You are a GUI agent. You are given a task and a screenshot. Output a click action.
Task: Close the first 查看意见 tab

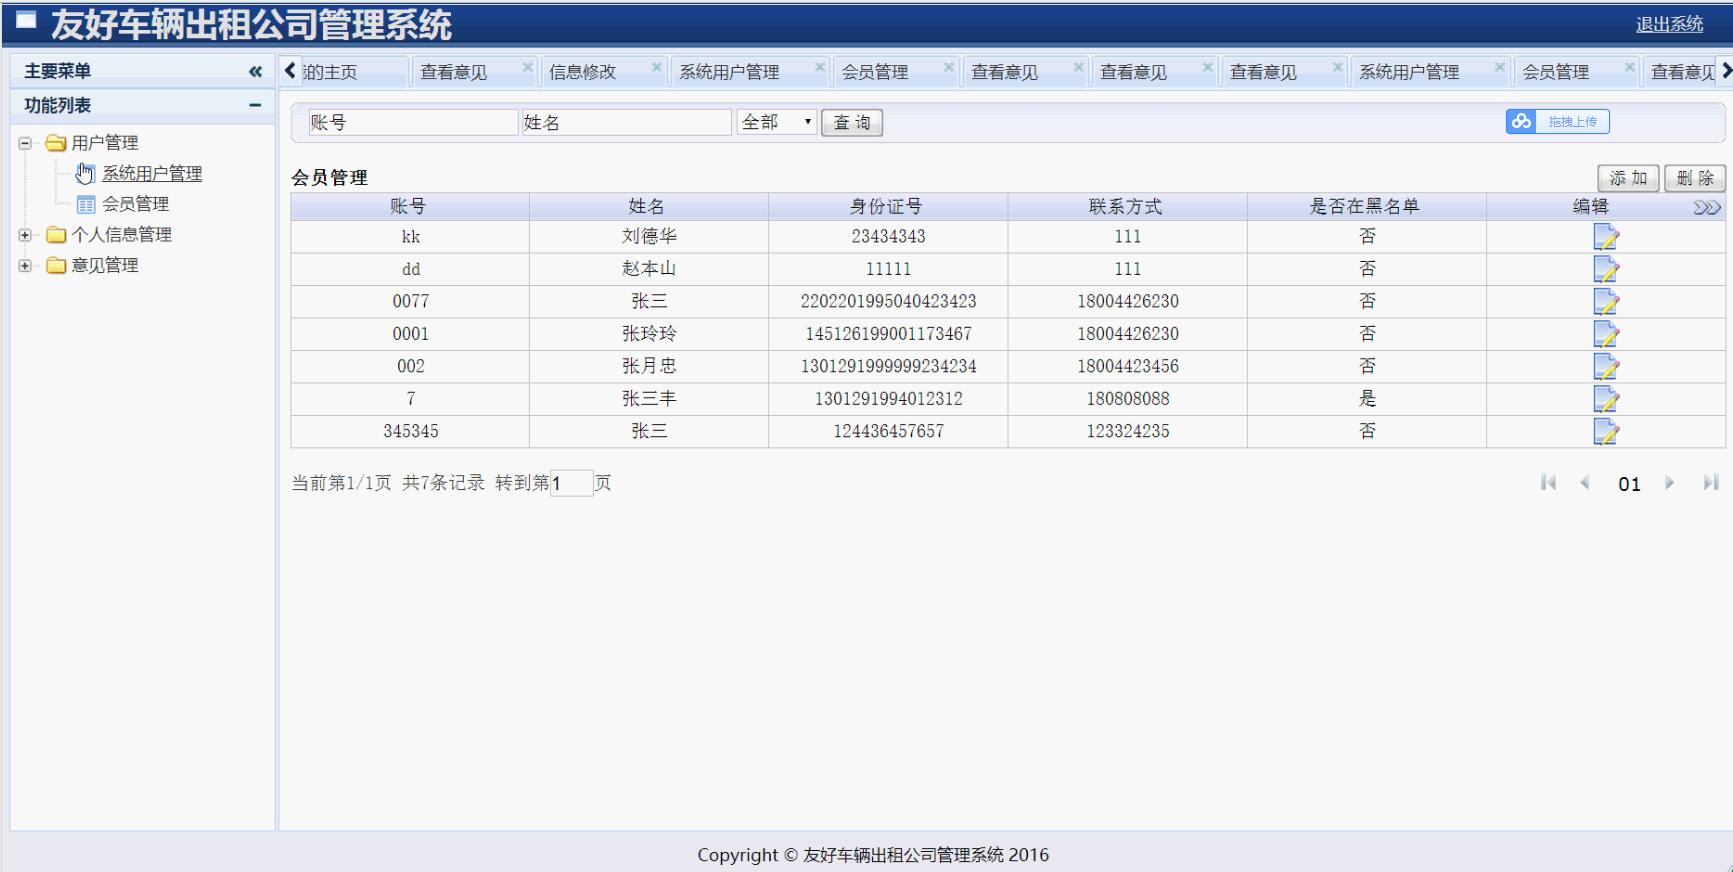click(528, 67)
